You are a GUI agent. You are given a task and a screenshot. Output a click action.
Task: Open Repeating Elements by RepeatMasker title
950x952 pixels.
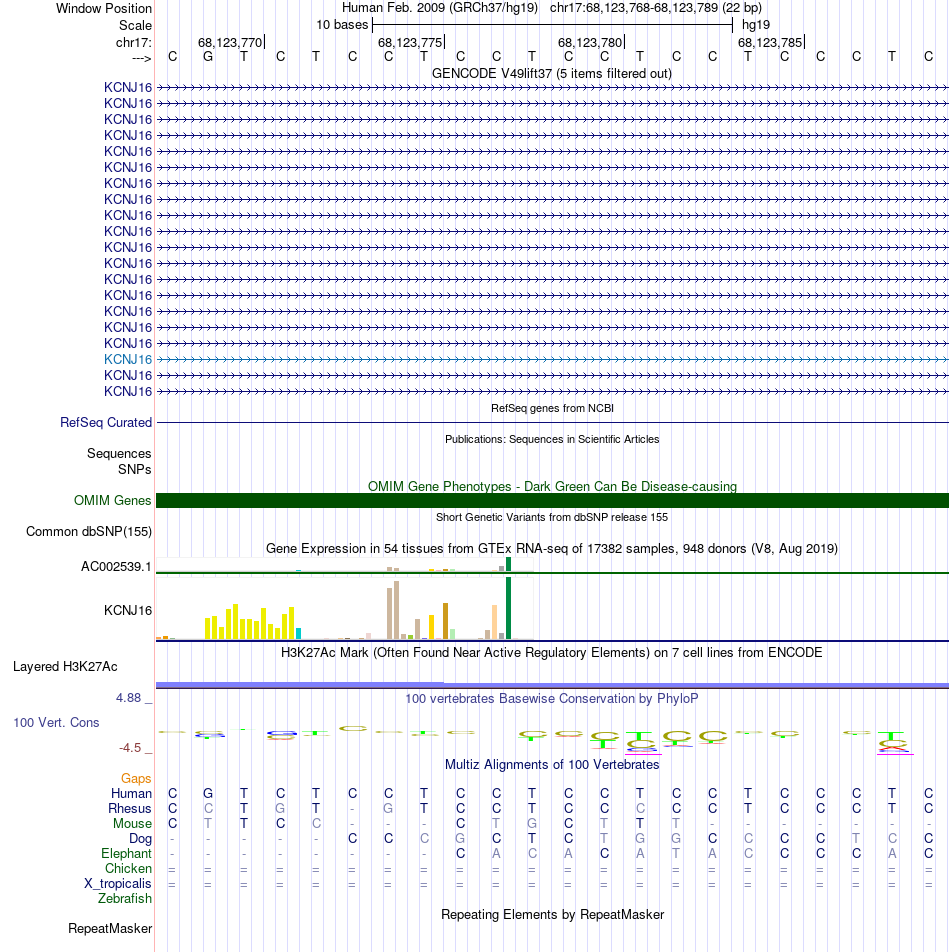pyautogui.click(x=552, y=914)
